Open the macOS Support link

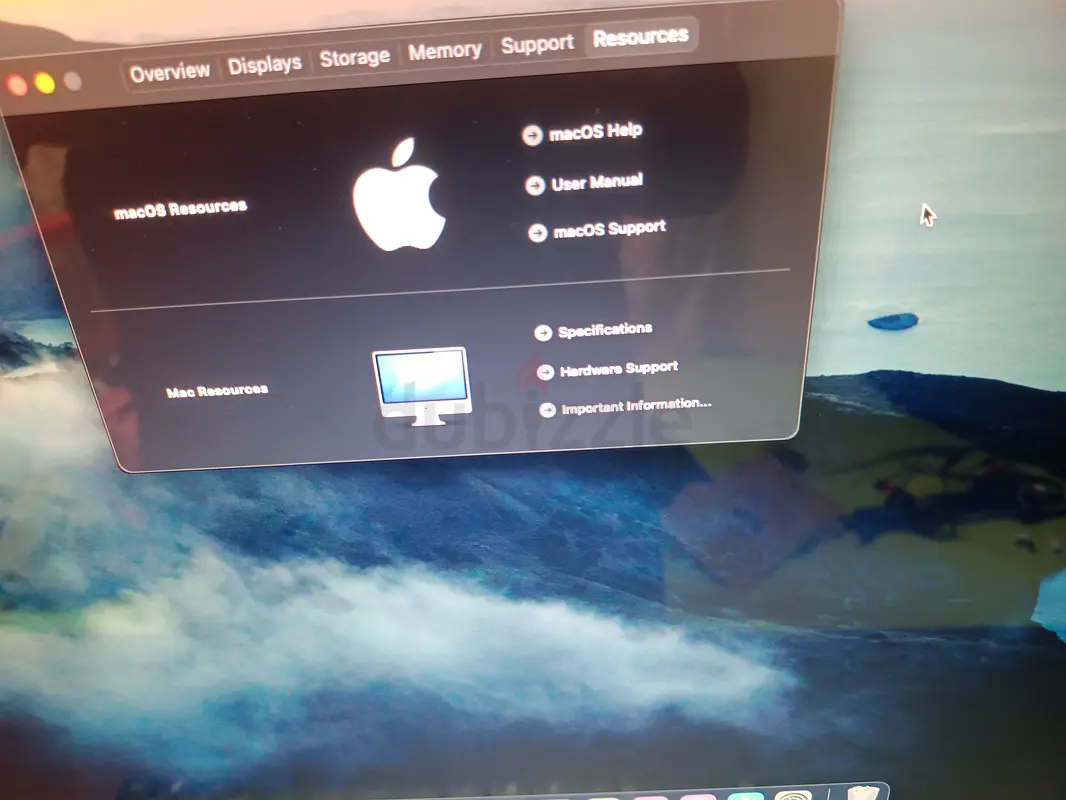point(609,230)
